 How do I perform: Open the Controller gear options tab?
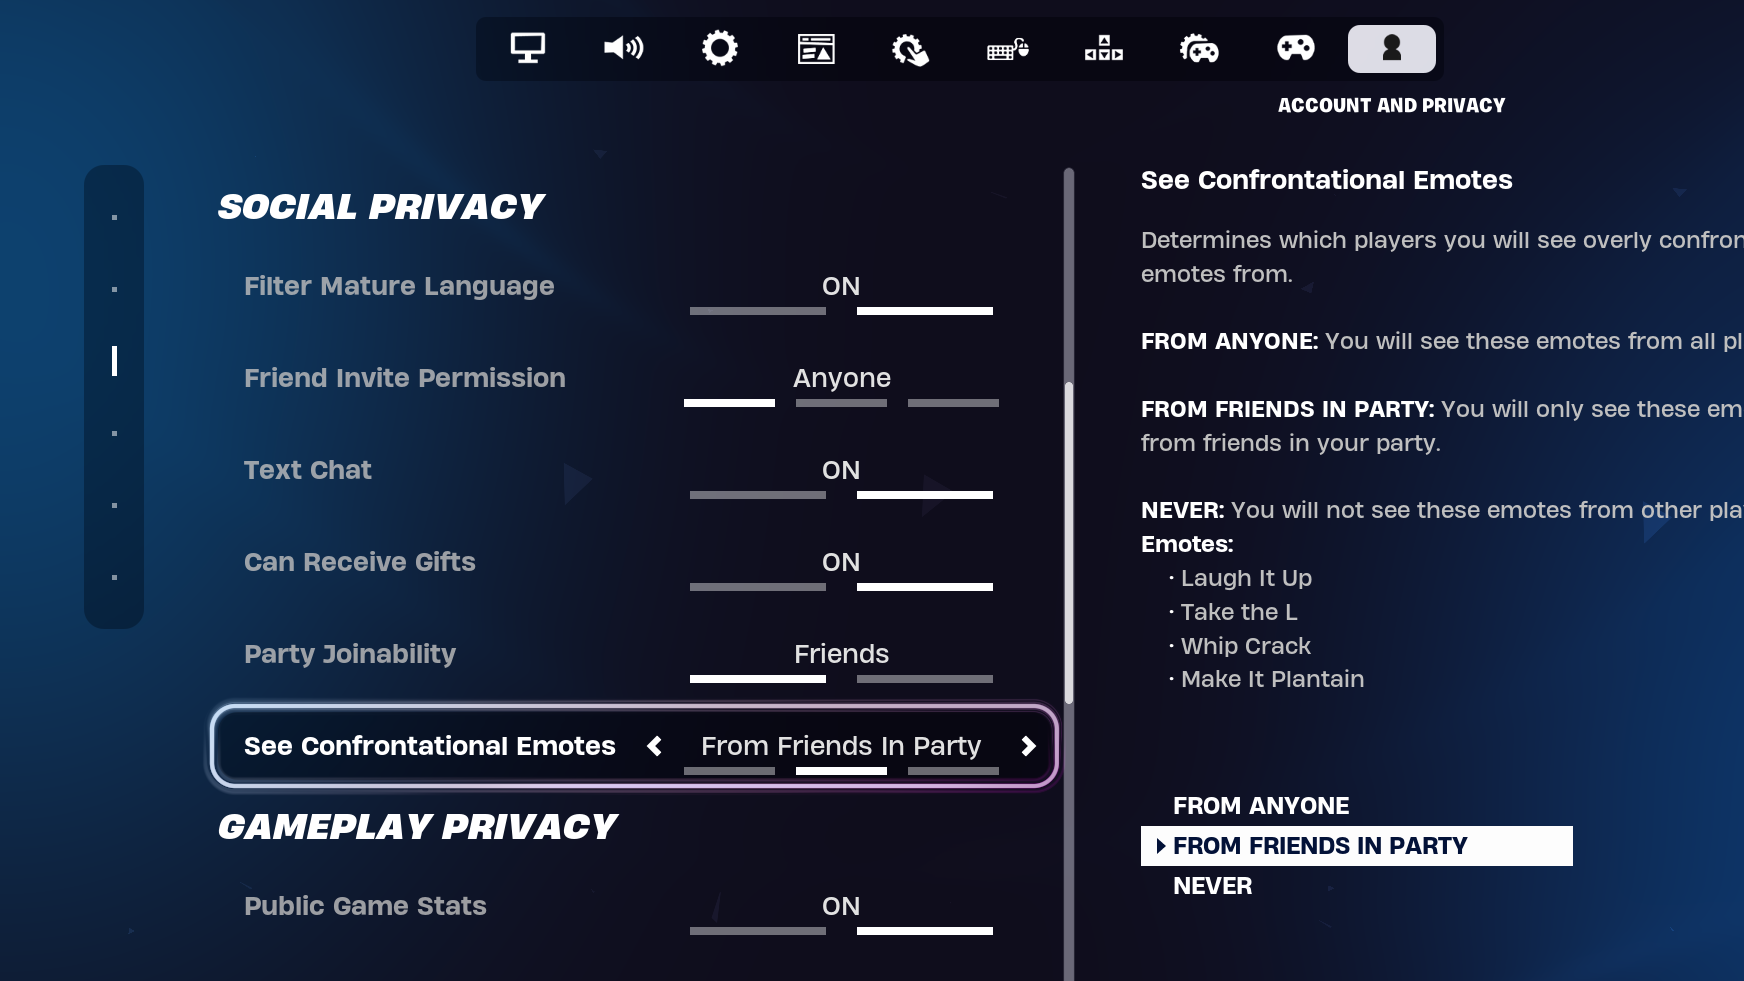pos(1199,48)
